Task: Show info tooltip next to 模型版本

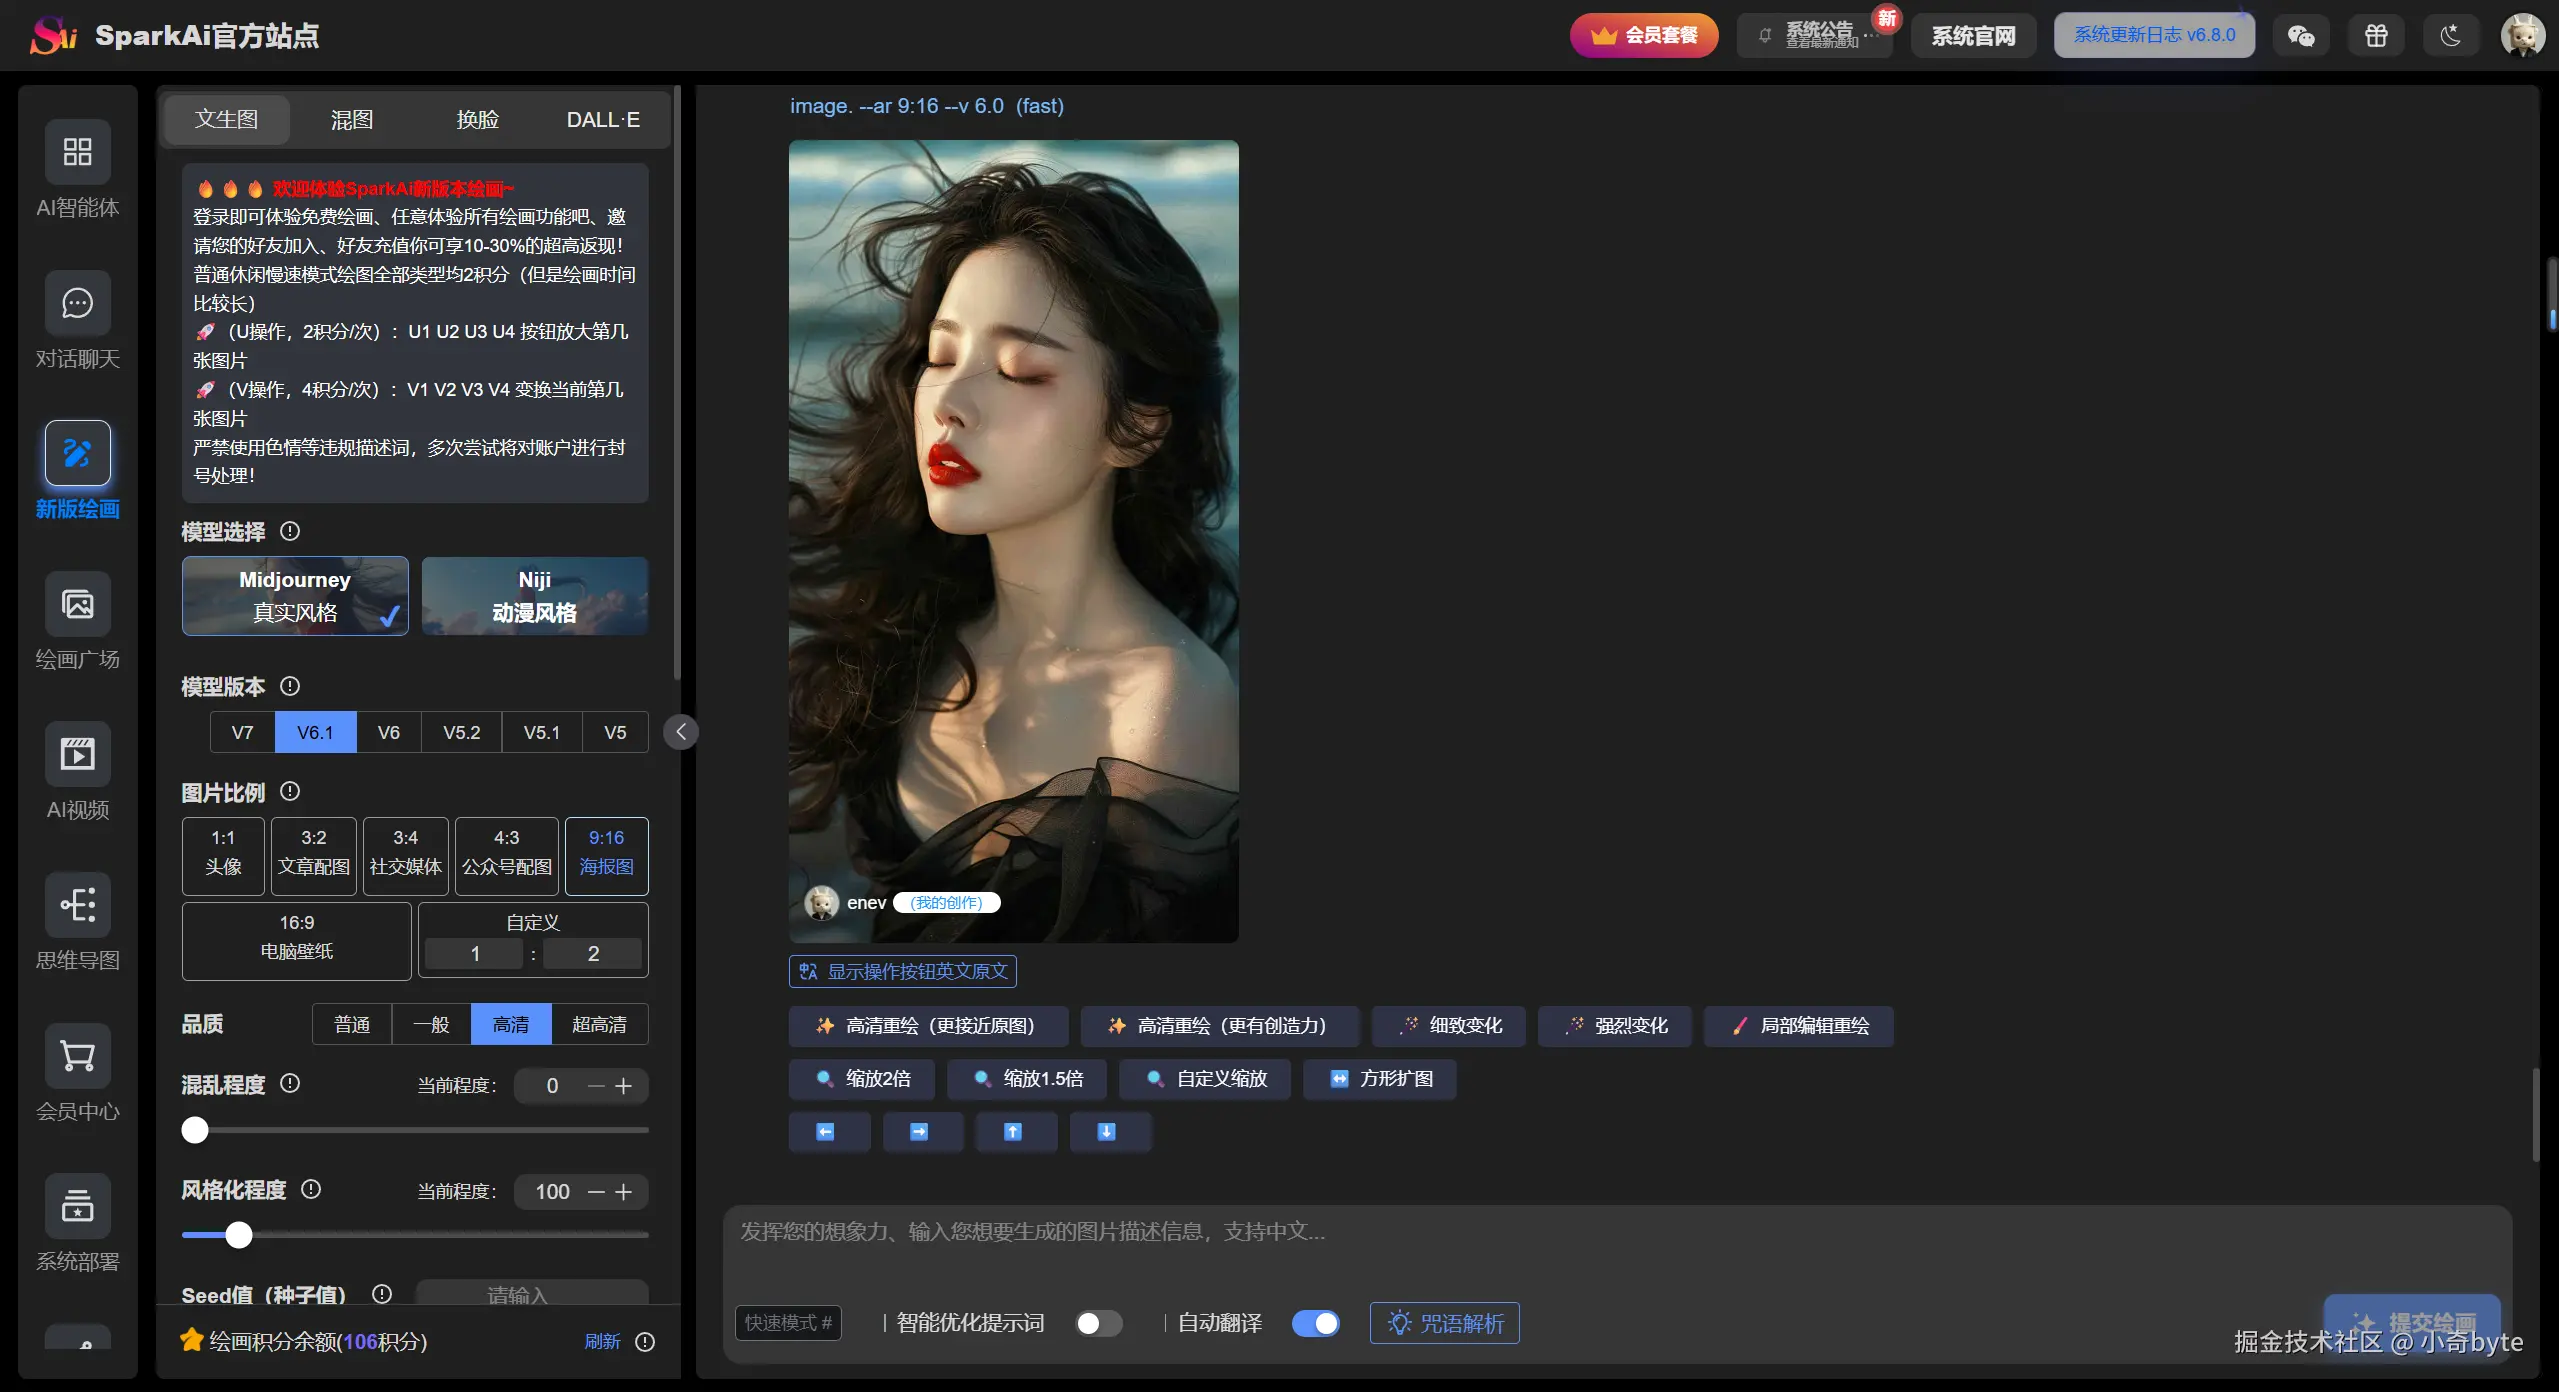Action: click(290, 686)
